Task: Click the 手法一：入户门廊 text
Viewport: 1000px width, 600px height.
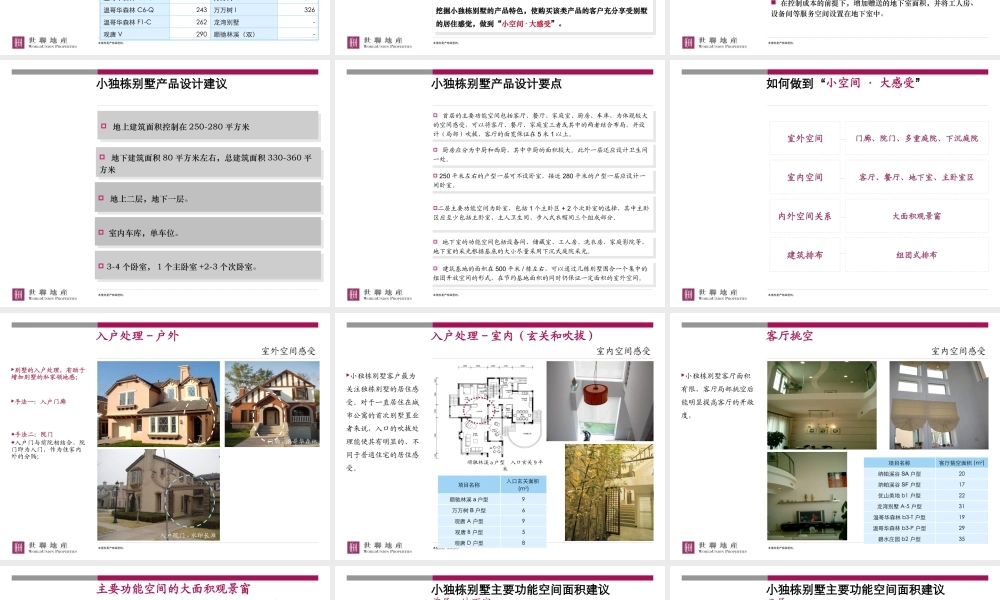Action: [x=38, y=402]
